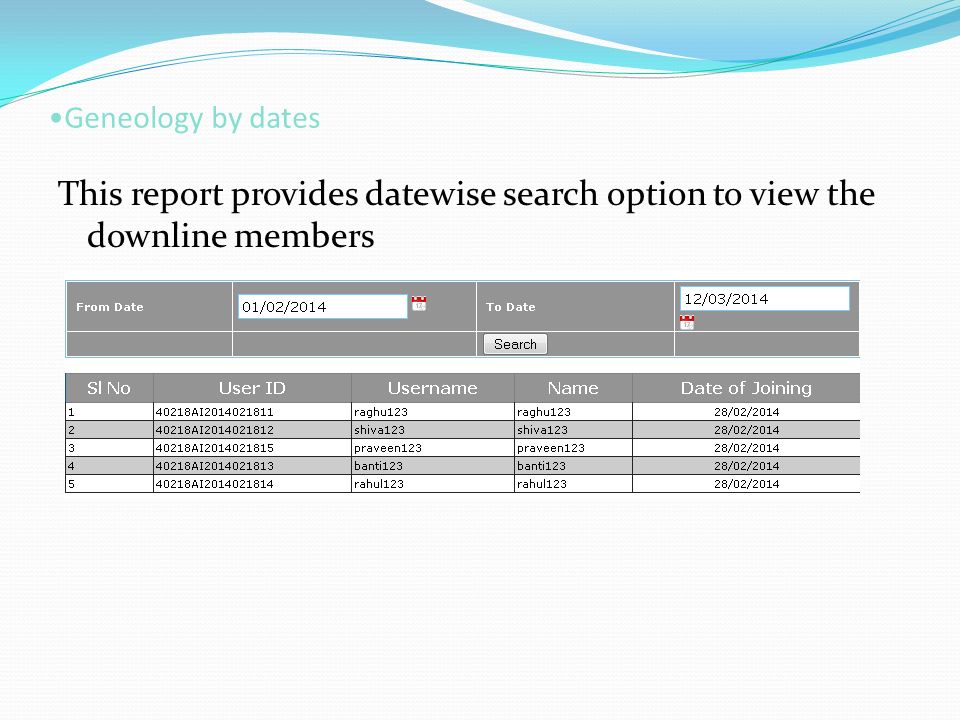Click the From Date label

[110, 307]
